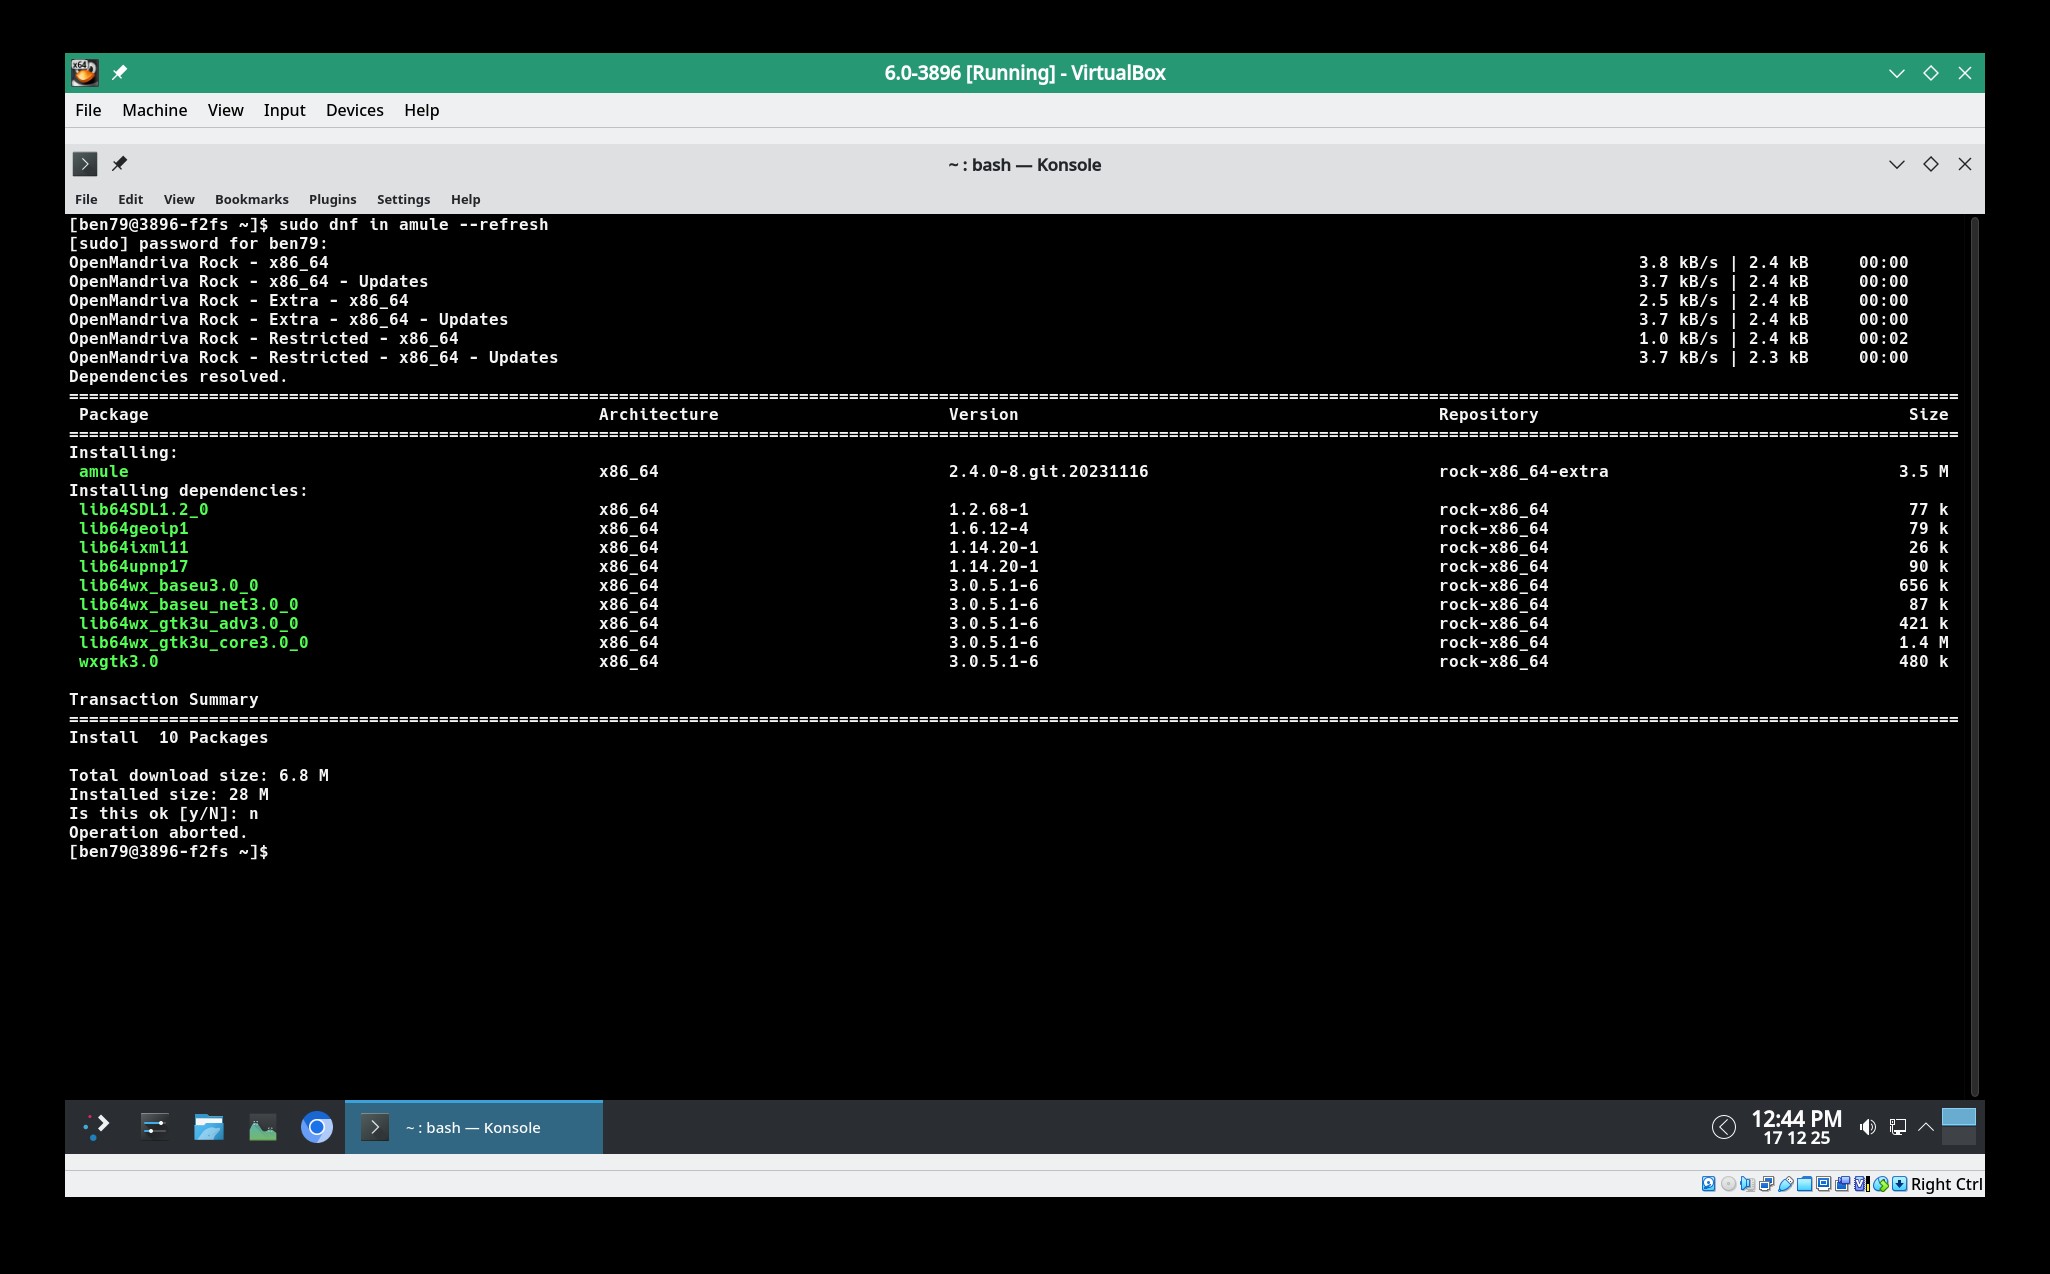2050x1274 pixels.
Task: Click the VirtualBox USB devices status icon
Action: pos(1785,1184)
